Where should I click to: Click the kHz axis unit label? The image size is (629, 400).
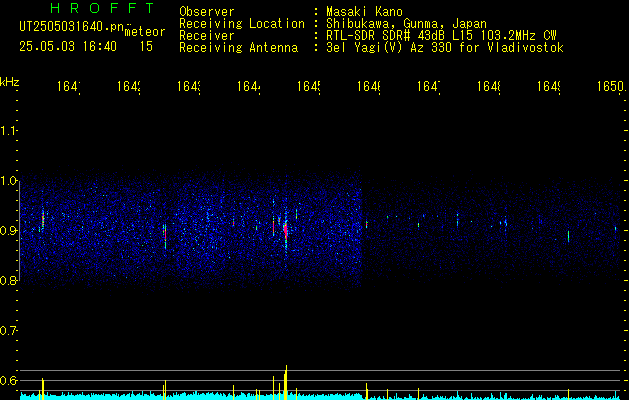pos(9,82)
